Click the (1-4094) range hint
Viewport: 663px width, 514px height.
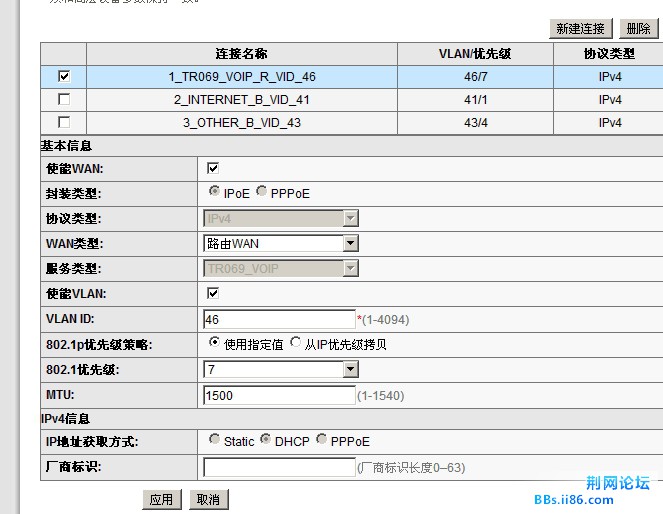pyautogui.click(x=386, y=320)
